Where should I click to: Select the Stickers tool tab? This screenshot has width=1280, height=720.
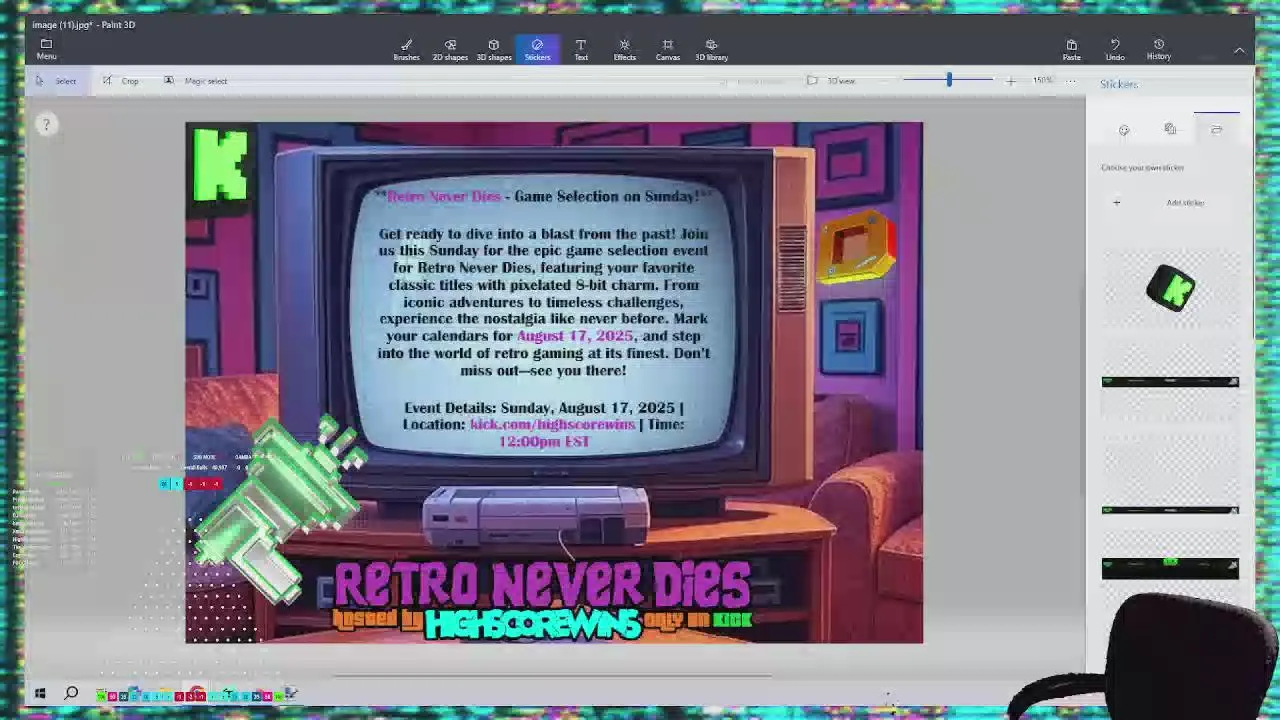(x=537, y=50)
